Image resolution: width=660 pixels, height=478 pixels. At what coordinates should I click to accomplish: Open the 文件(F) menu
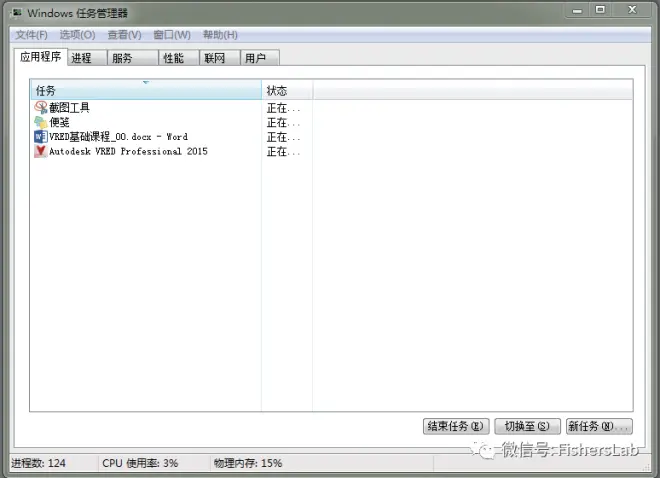pyautogui.click(x=32, y=35)
